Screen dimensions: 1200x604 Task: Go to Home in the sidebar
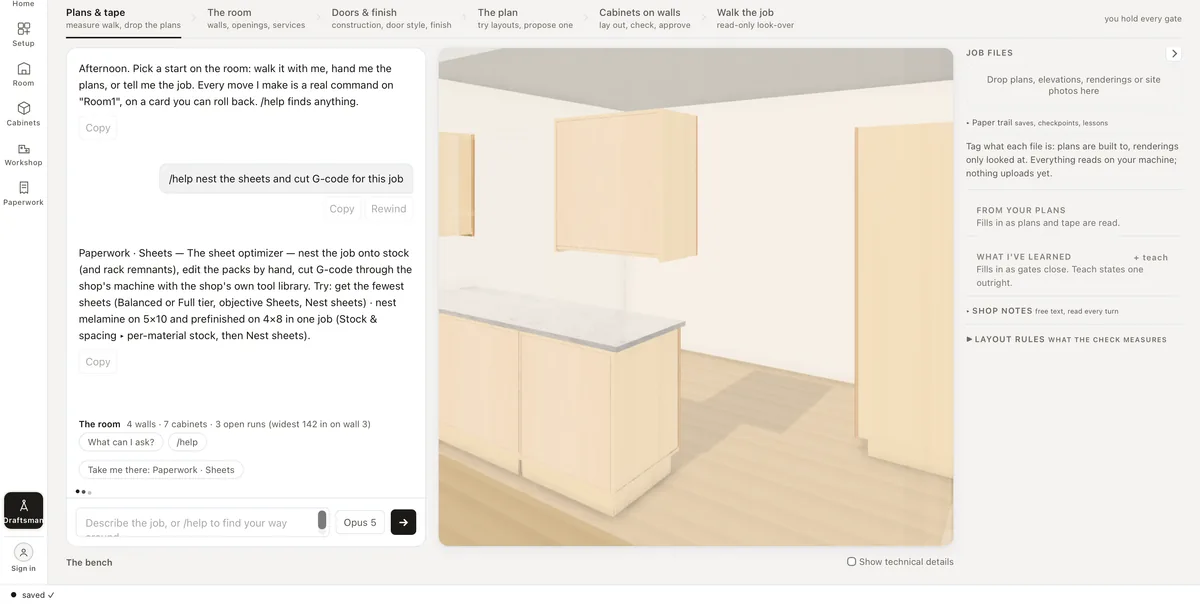23,4
